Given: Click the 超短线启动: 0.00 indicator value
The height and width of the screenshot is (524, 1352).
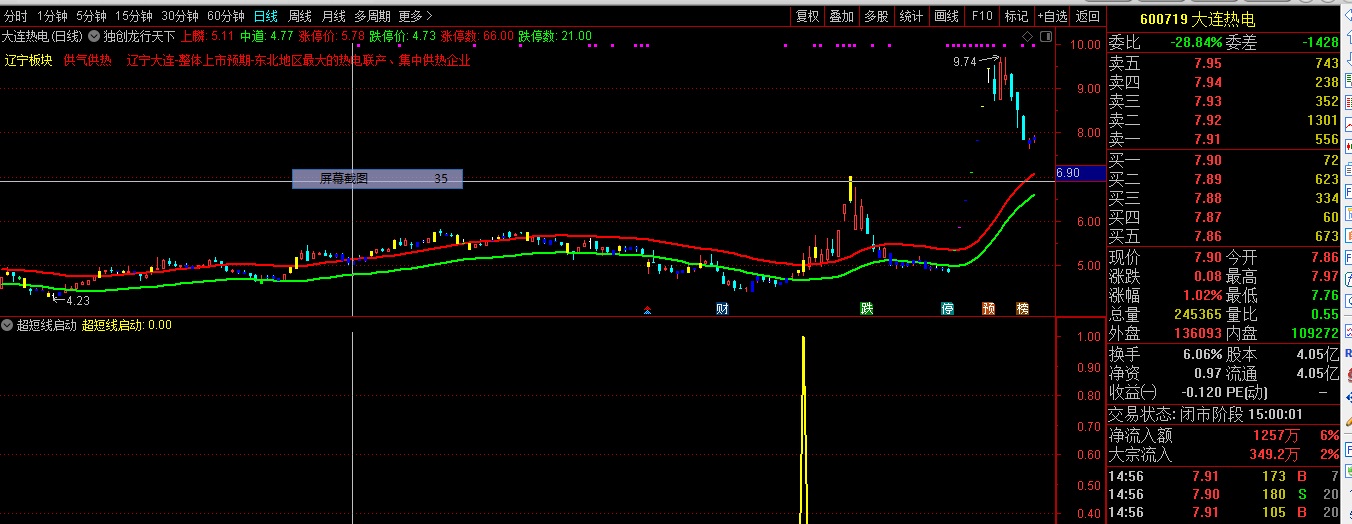Looking at the screenshot, I should click(x=126, y=325).
